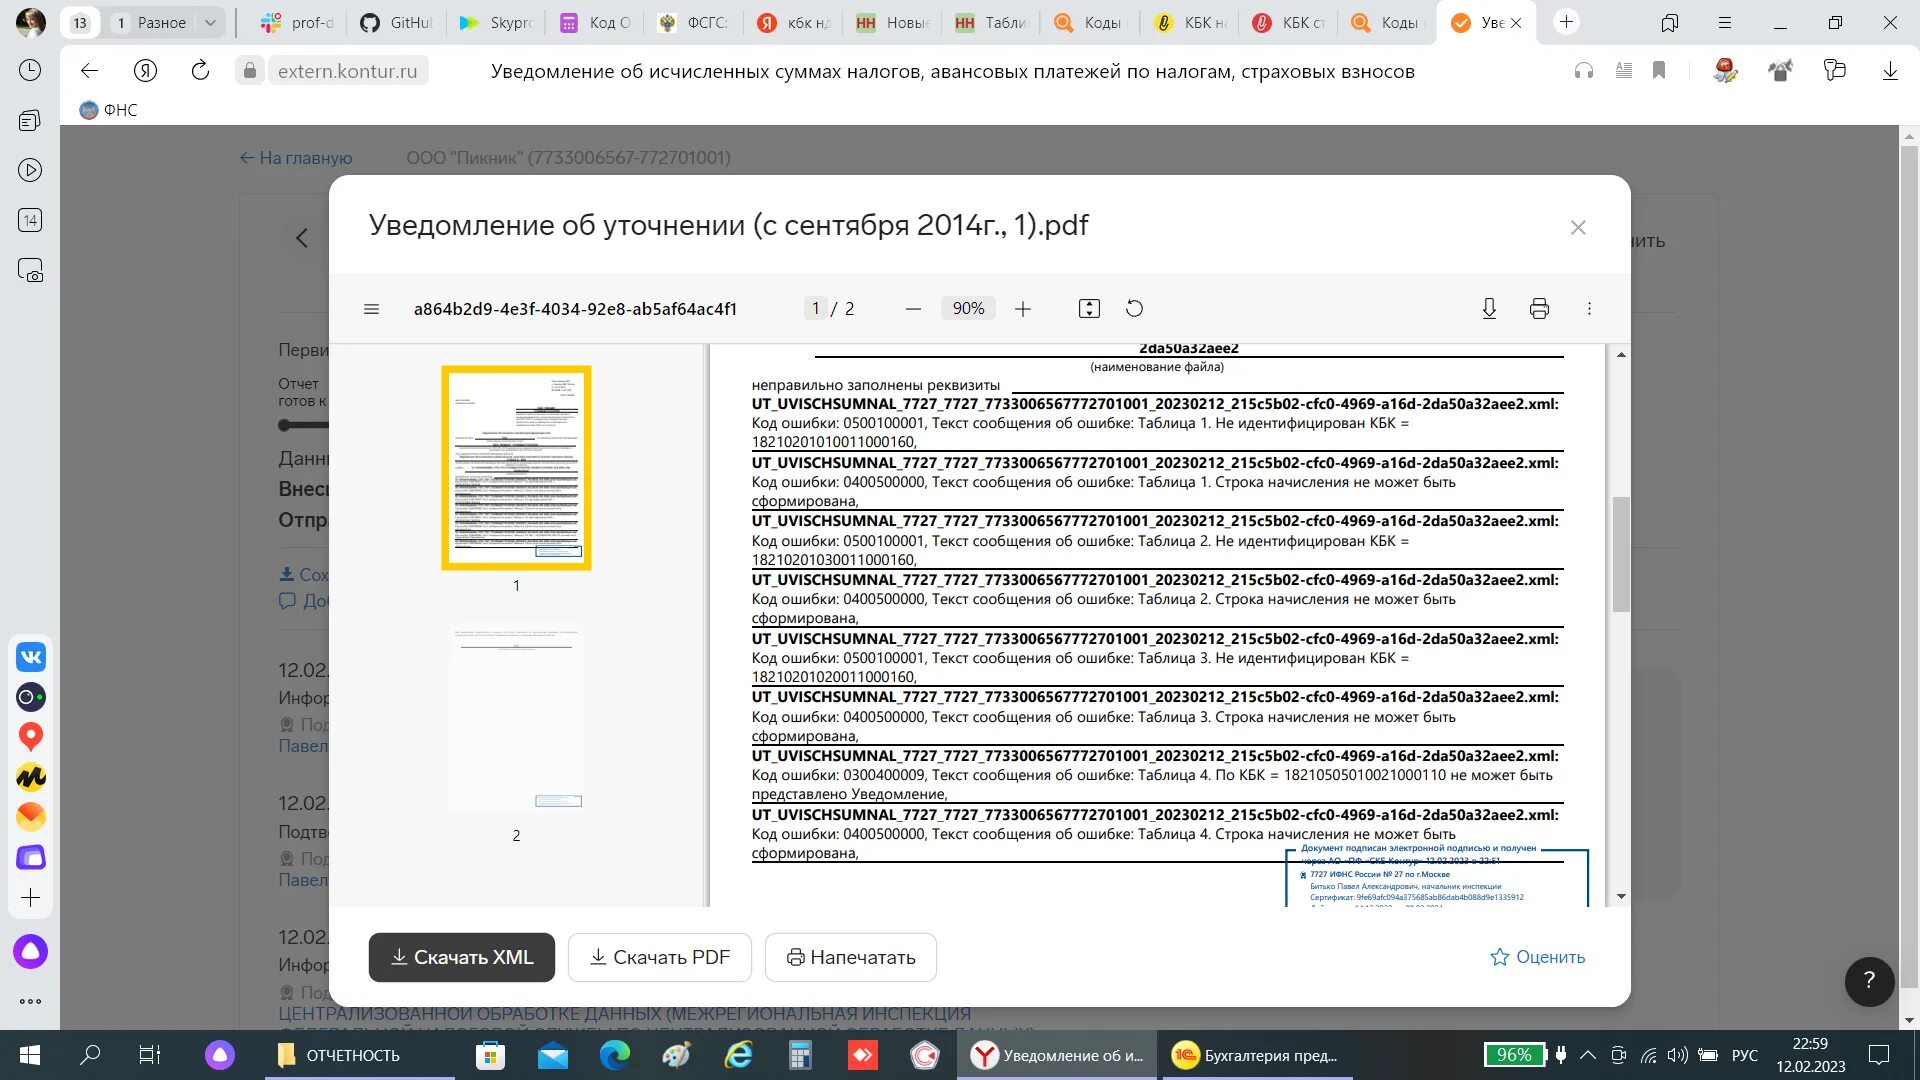Open Alice assistant icon in sidebar
1920x1080 pixels.
pyautogui.click(x=31, y=951)
